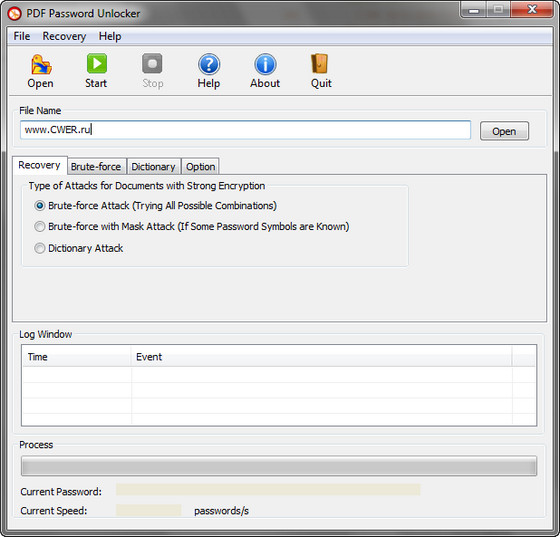
Task: Minimize the PDF Password Unlocker window
Action: coord(474,10)
